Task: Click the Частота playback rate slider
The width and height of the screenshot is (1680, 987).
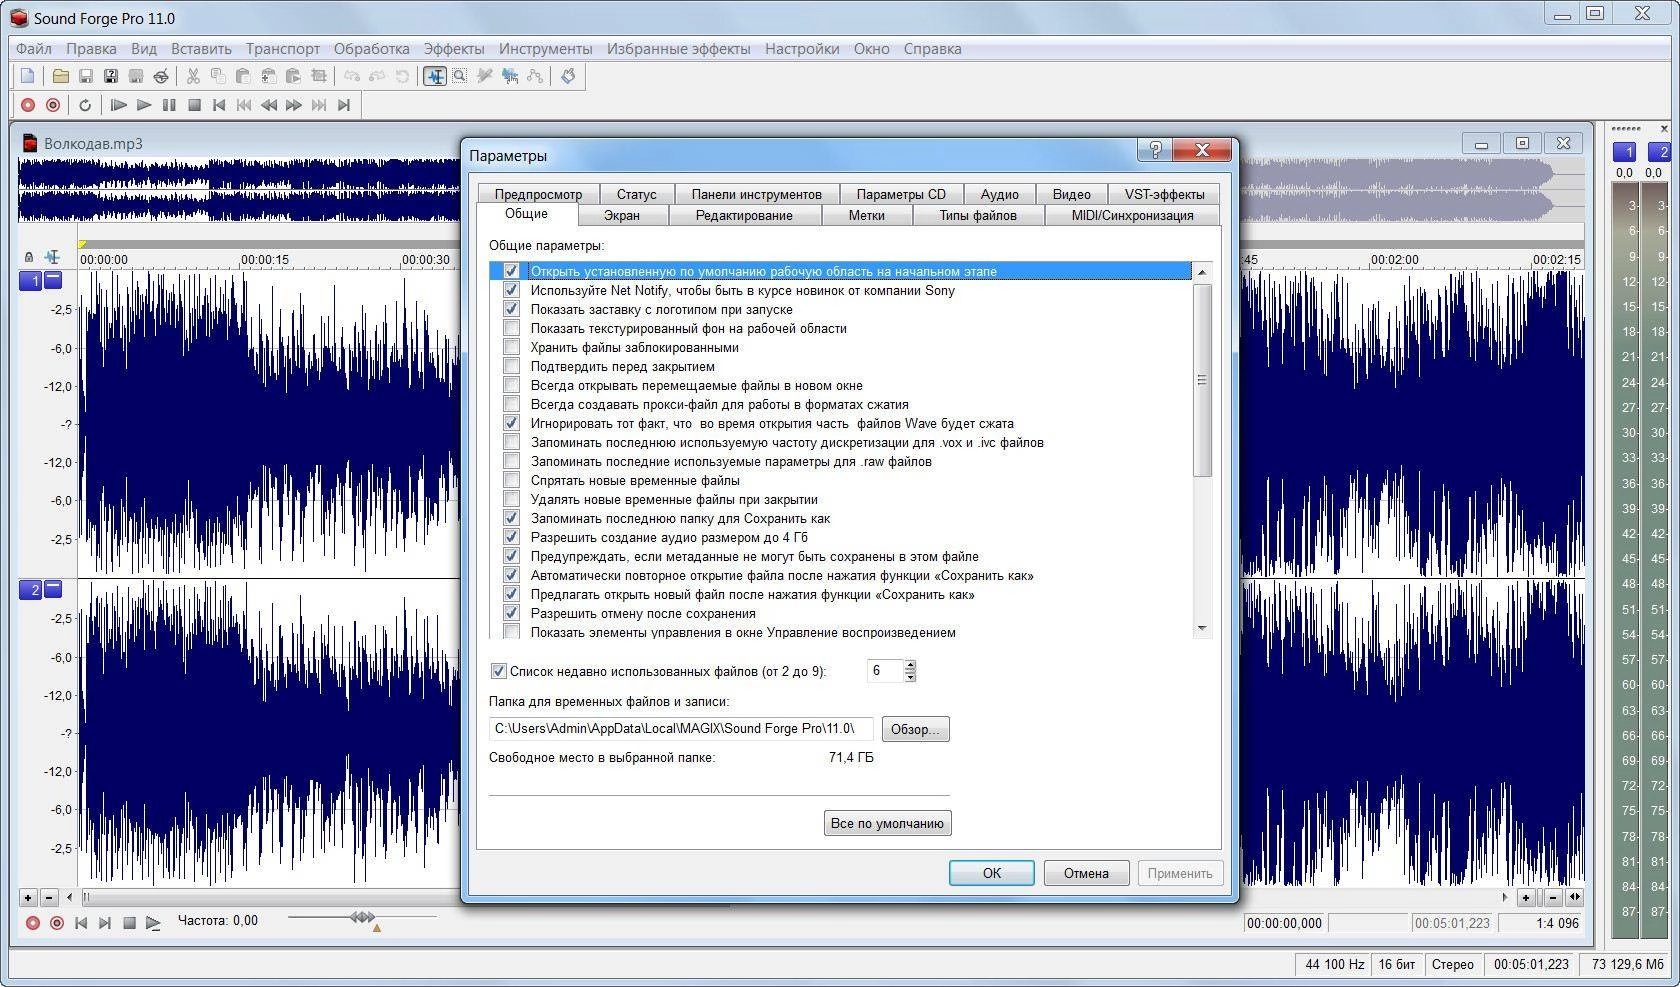Action: coord(362,917)
